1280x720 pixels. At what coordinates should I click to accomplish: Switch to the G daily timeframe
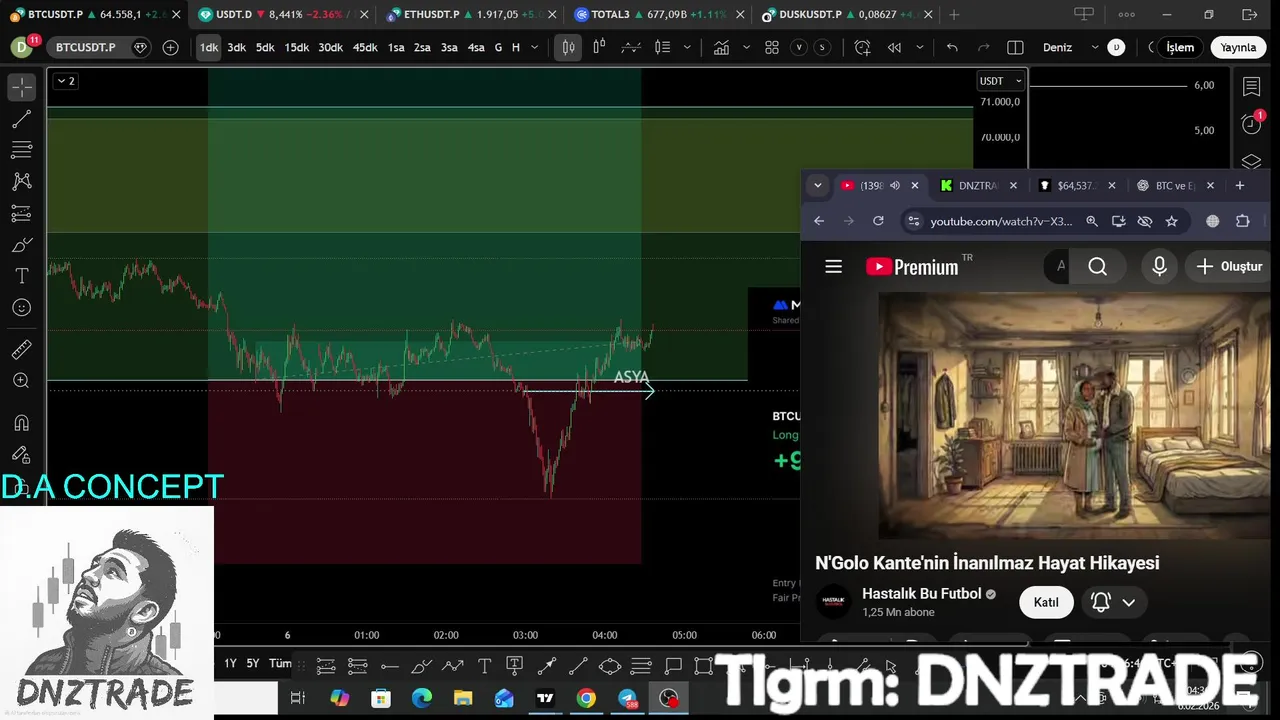coord(498,47)
